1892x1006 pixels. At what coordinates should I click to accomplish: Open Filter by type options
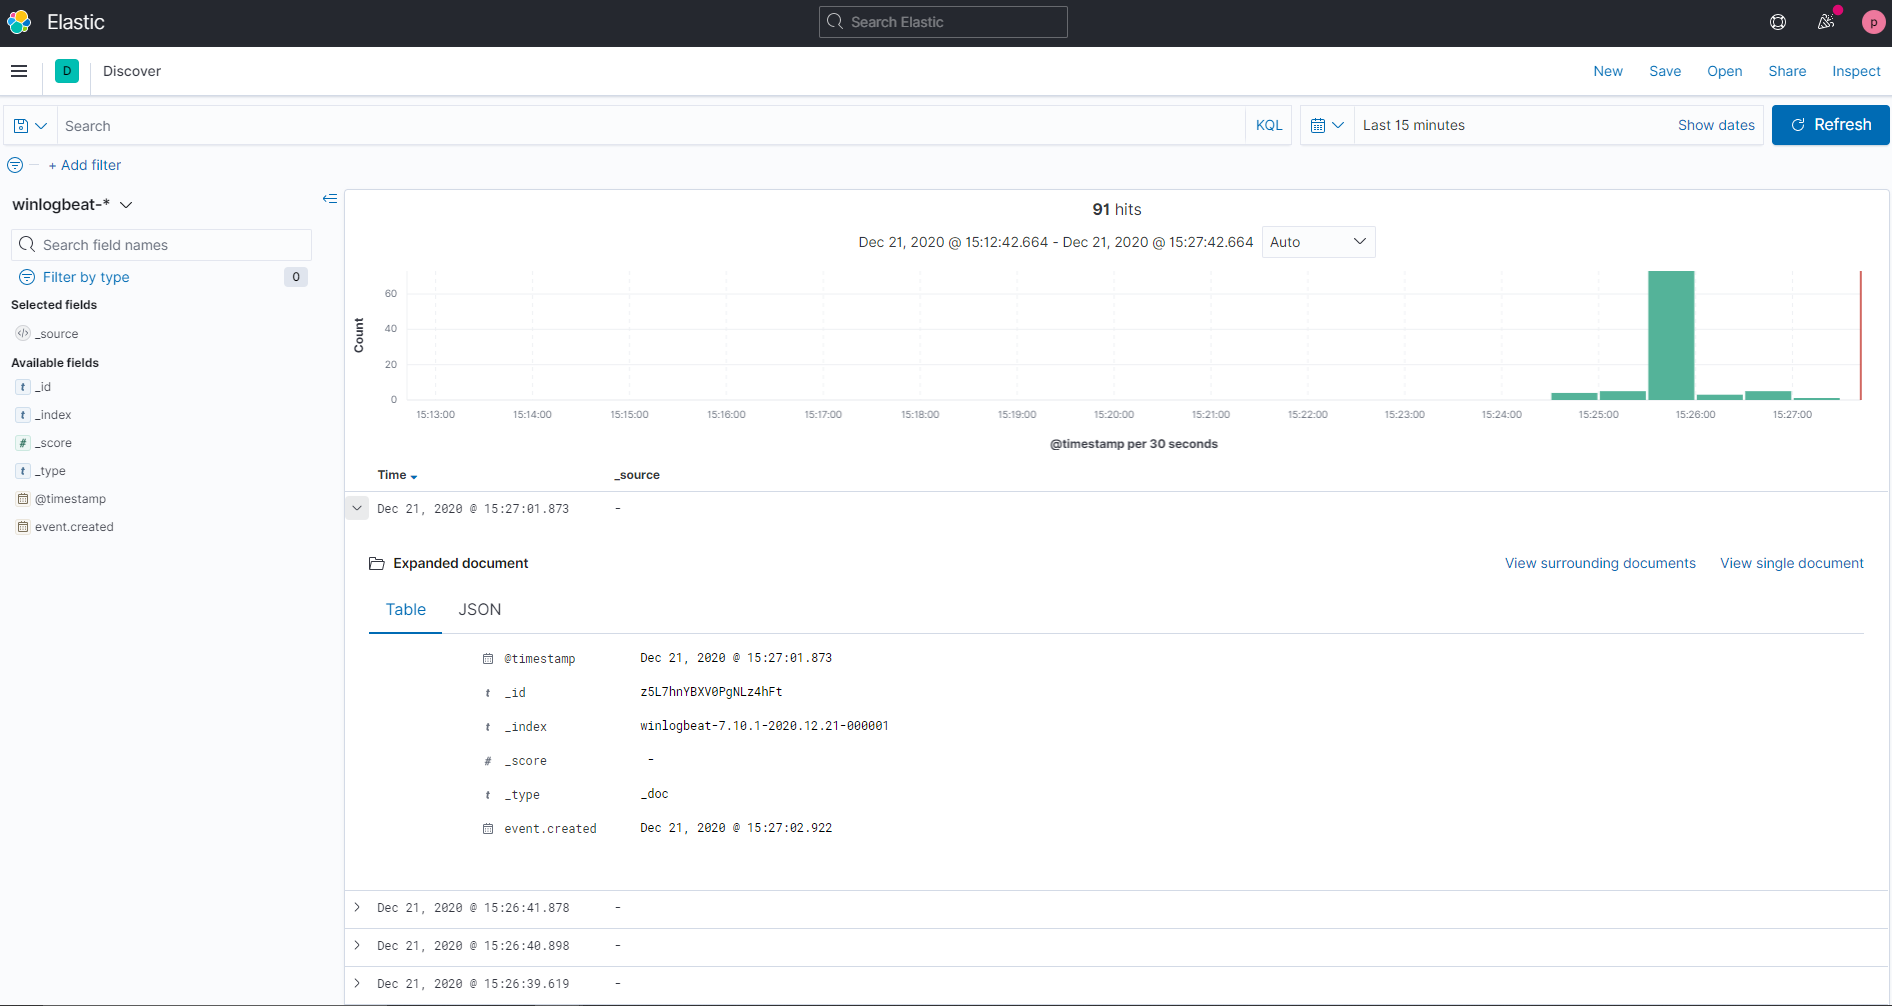click(85, 277)
